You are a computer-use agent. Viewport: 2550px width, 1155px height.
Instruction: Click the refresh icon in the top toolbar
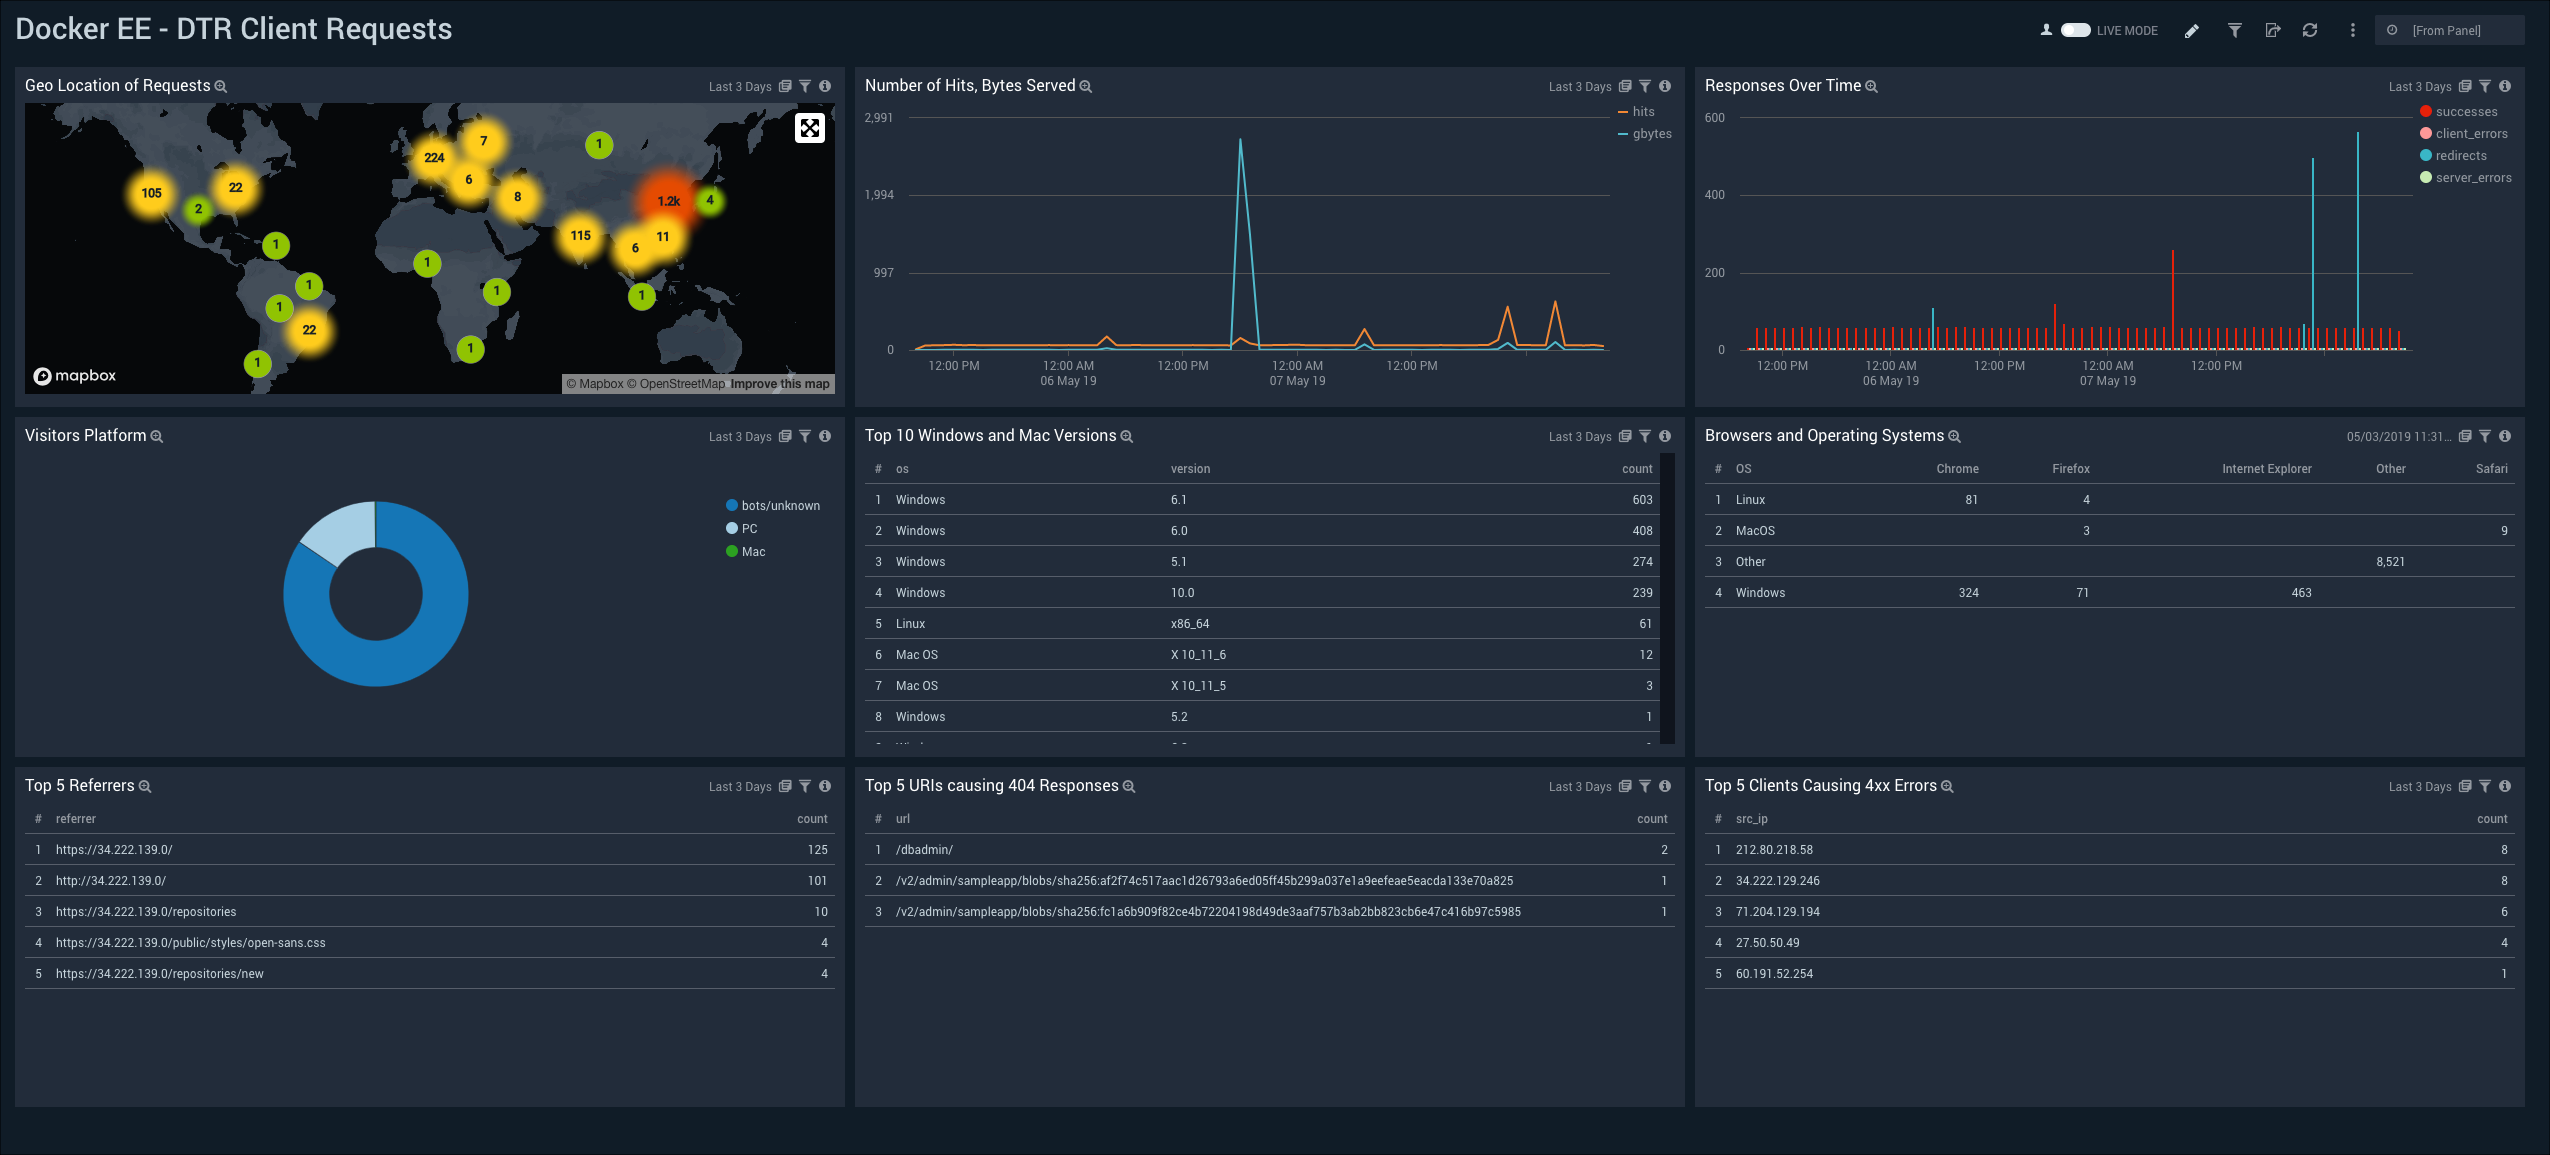[x=2311, y=31]
